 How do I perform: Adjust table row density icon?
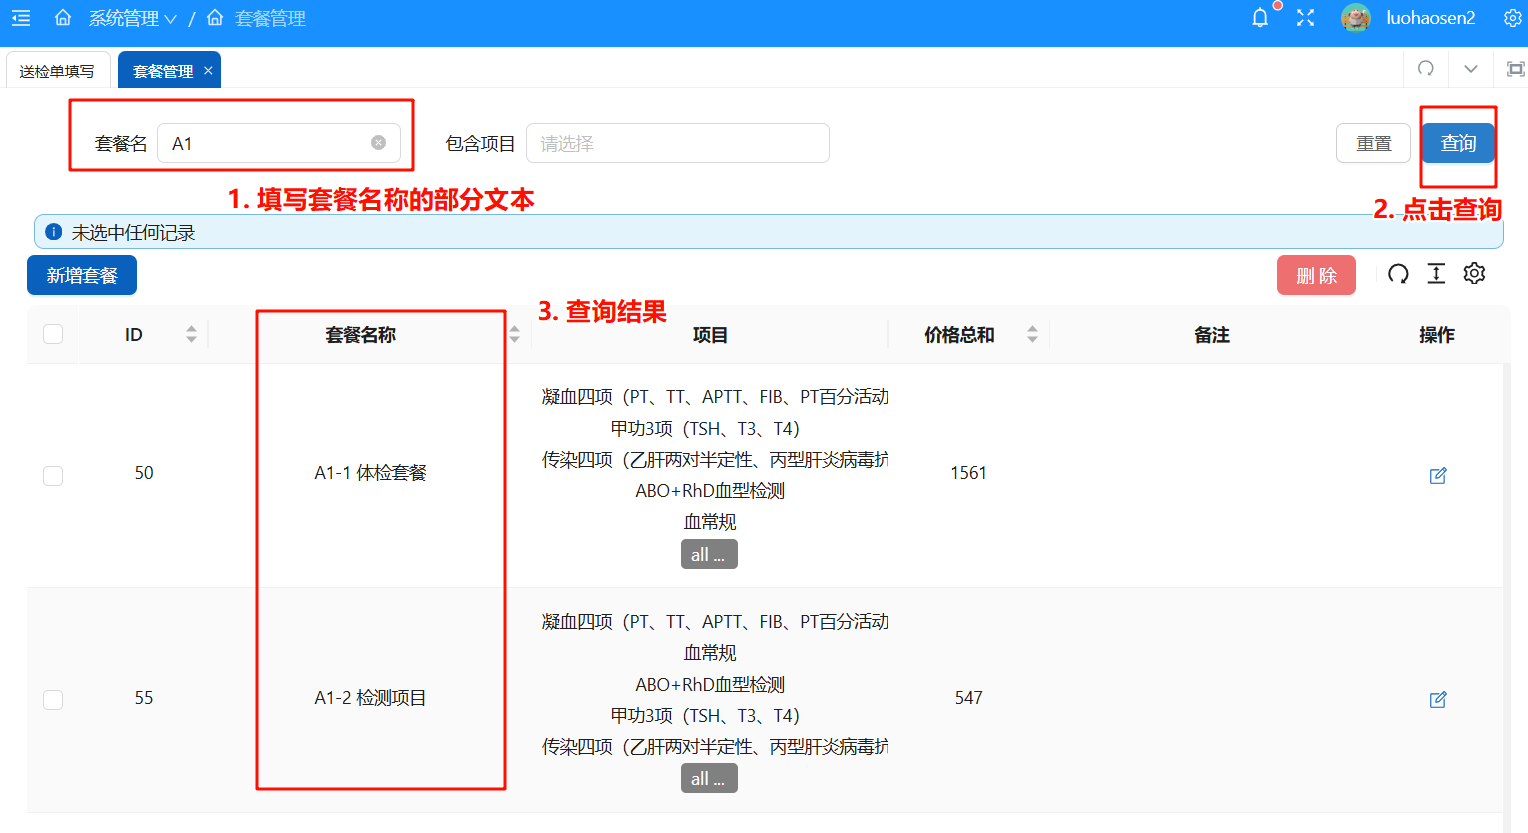[x=1436, y=274]
